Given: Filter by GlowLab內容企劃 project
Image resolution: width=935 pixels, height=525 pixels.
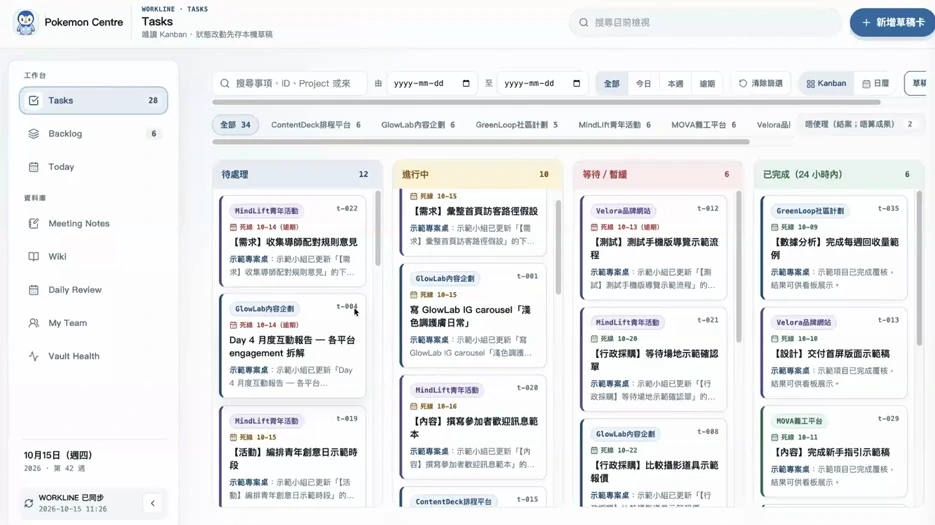Looking at the screenshot, I should pos(418,125).
